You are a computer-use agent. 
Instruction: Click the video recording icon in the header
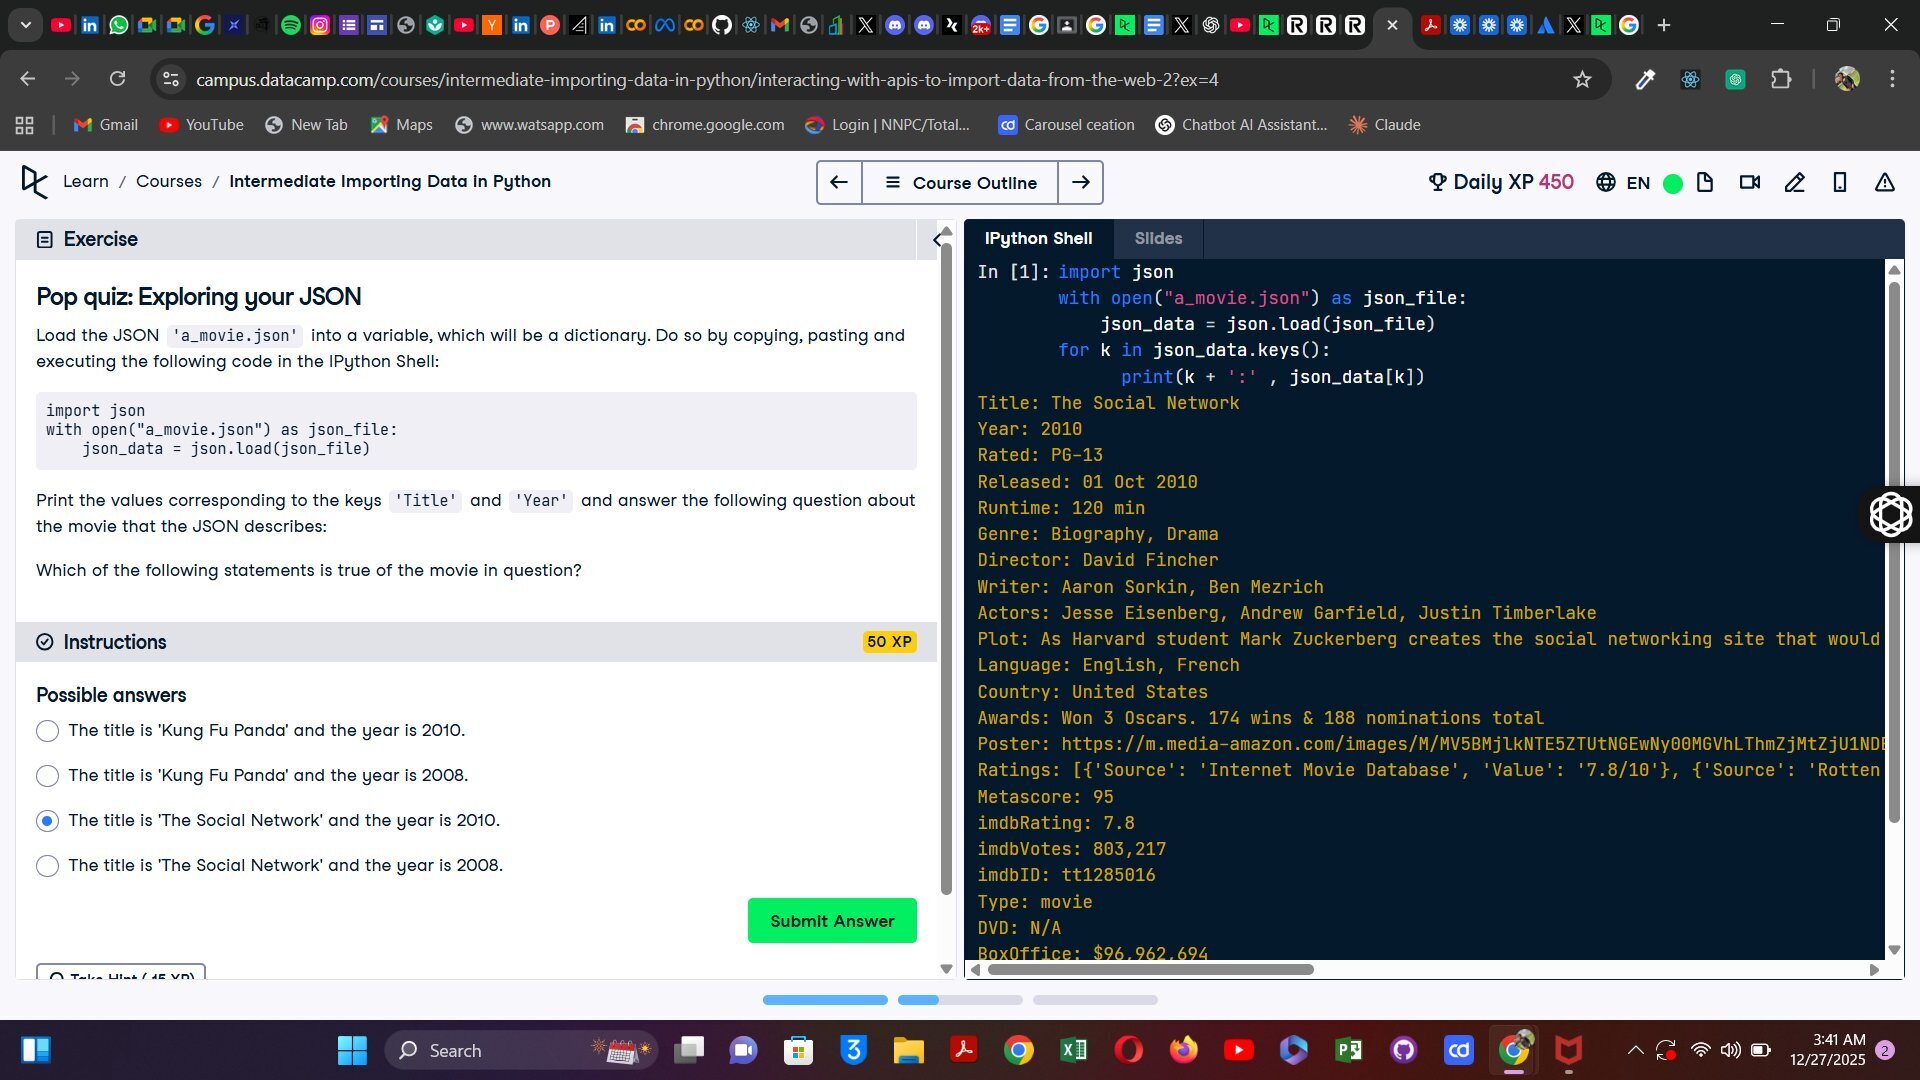pyautogui.click(x=1749, y=182)
